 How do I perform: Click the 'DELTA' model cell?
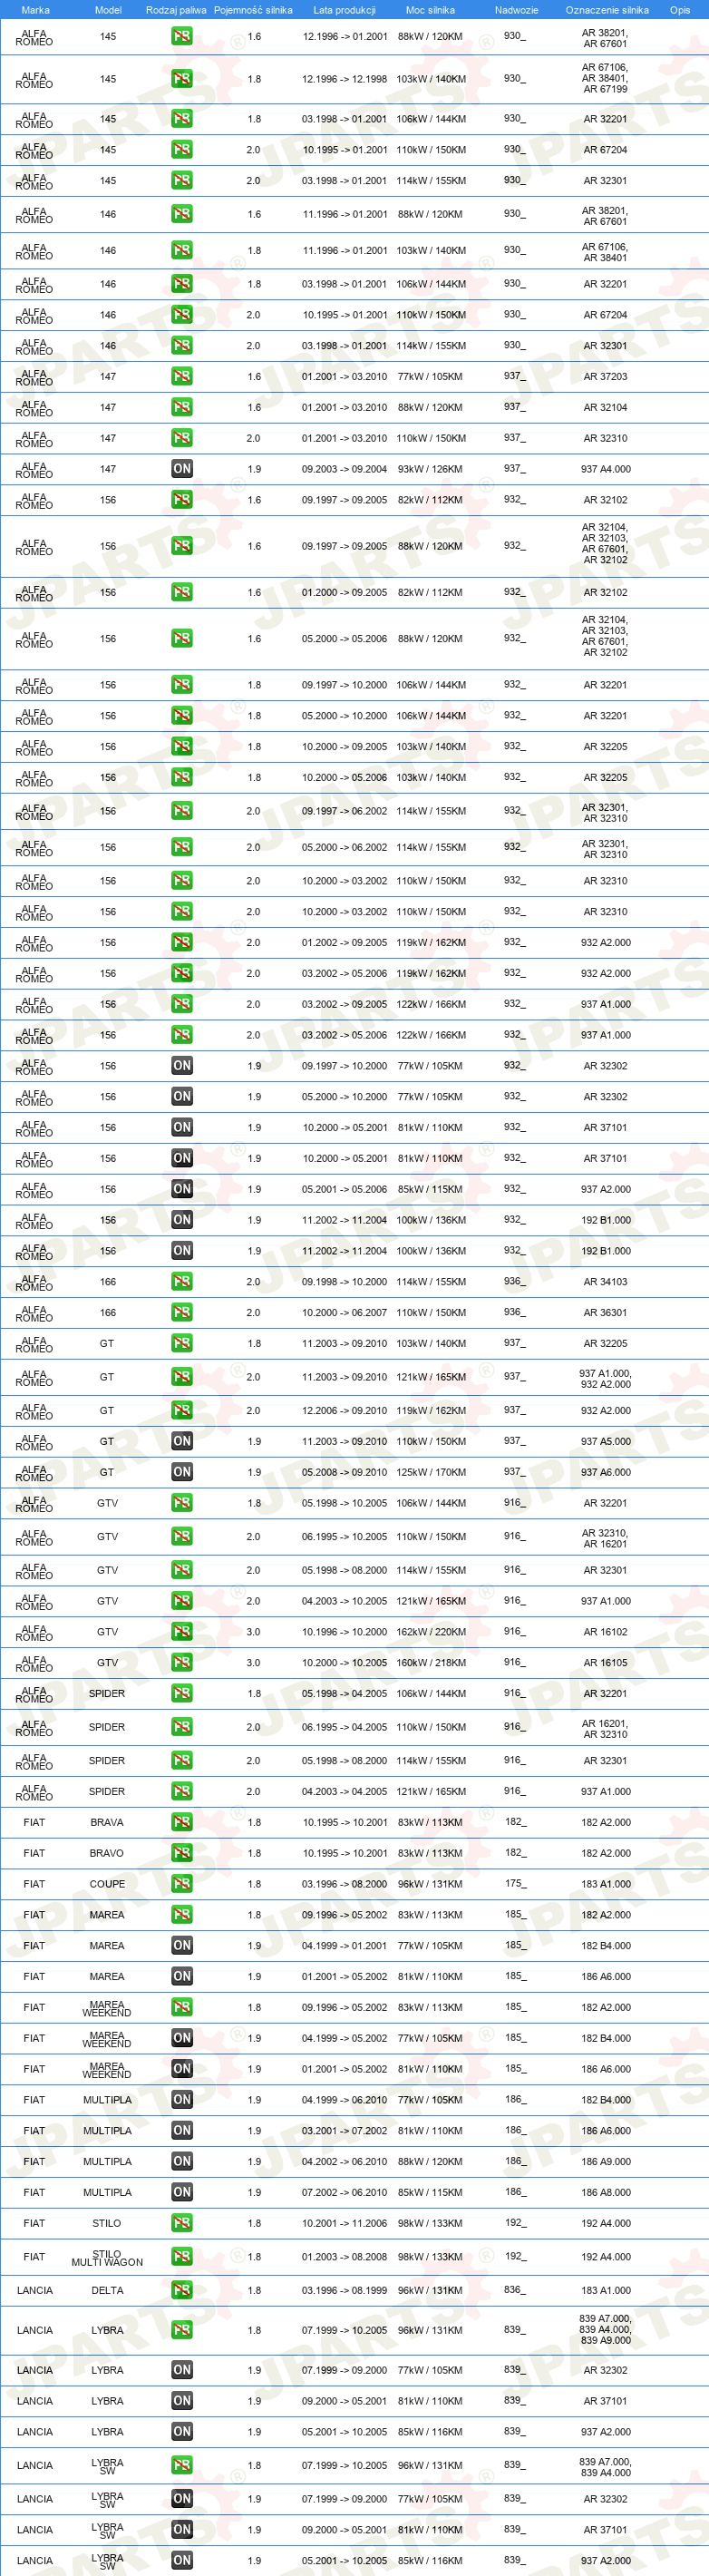coord(107,2290)
